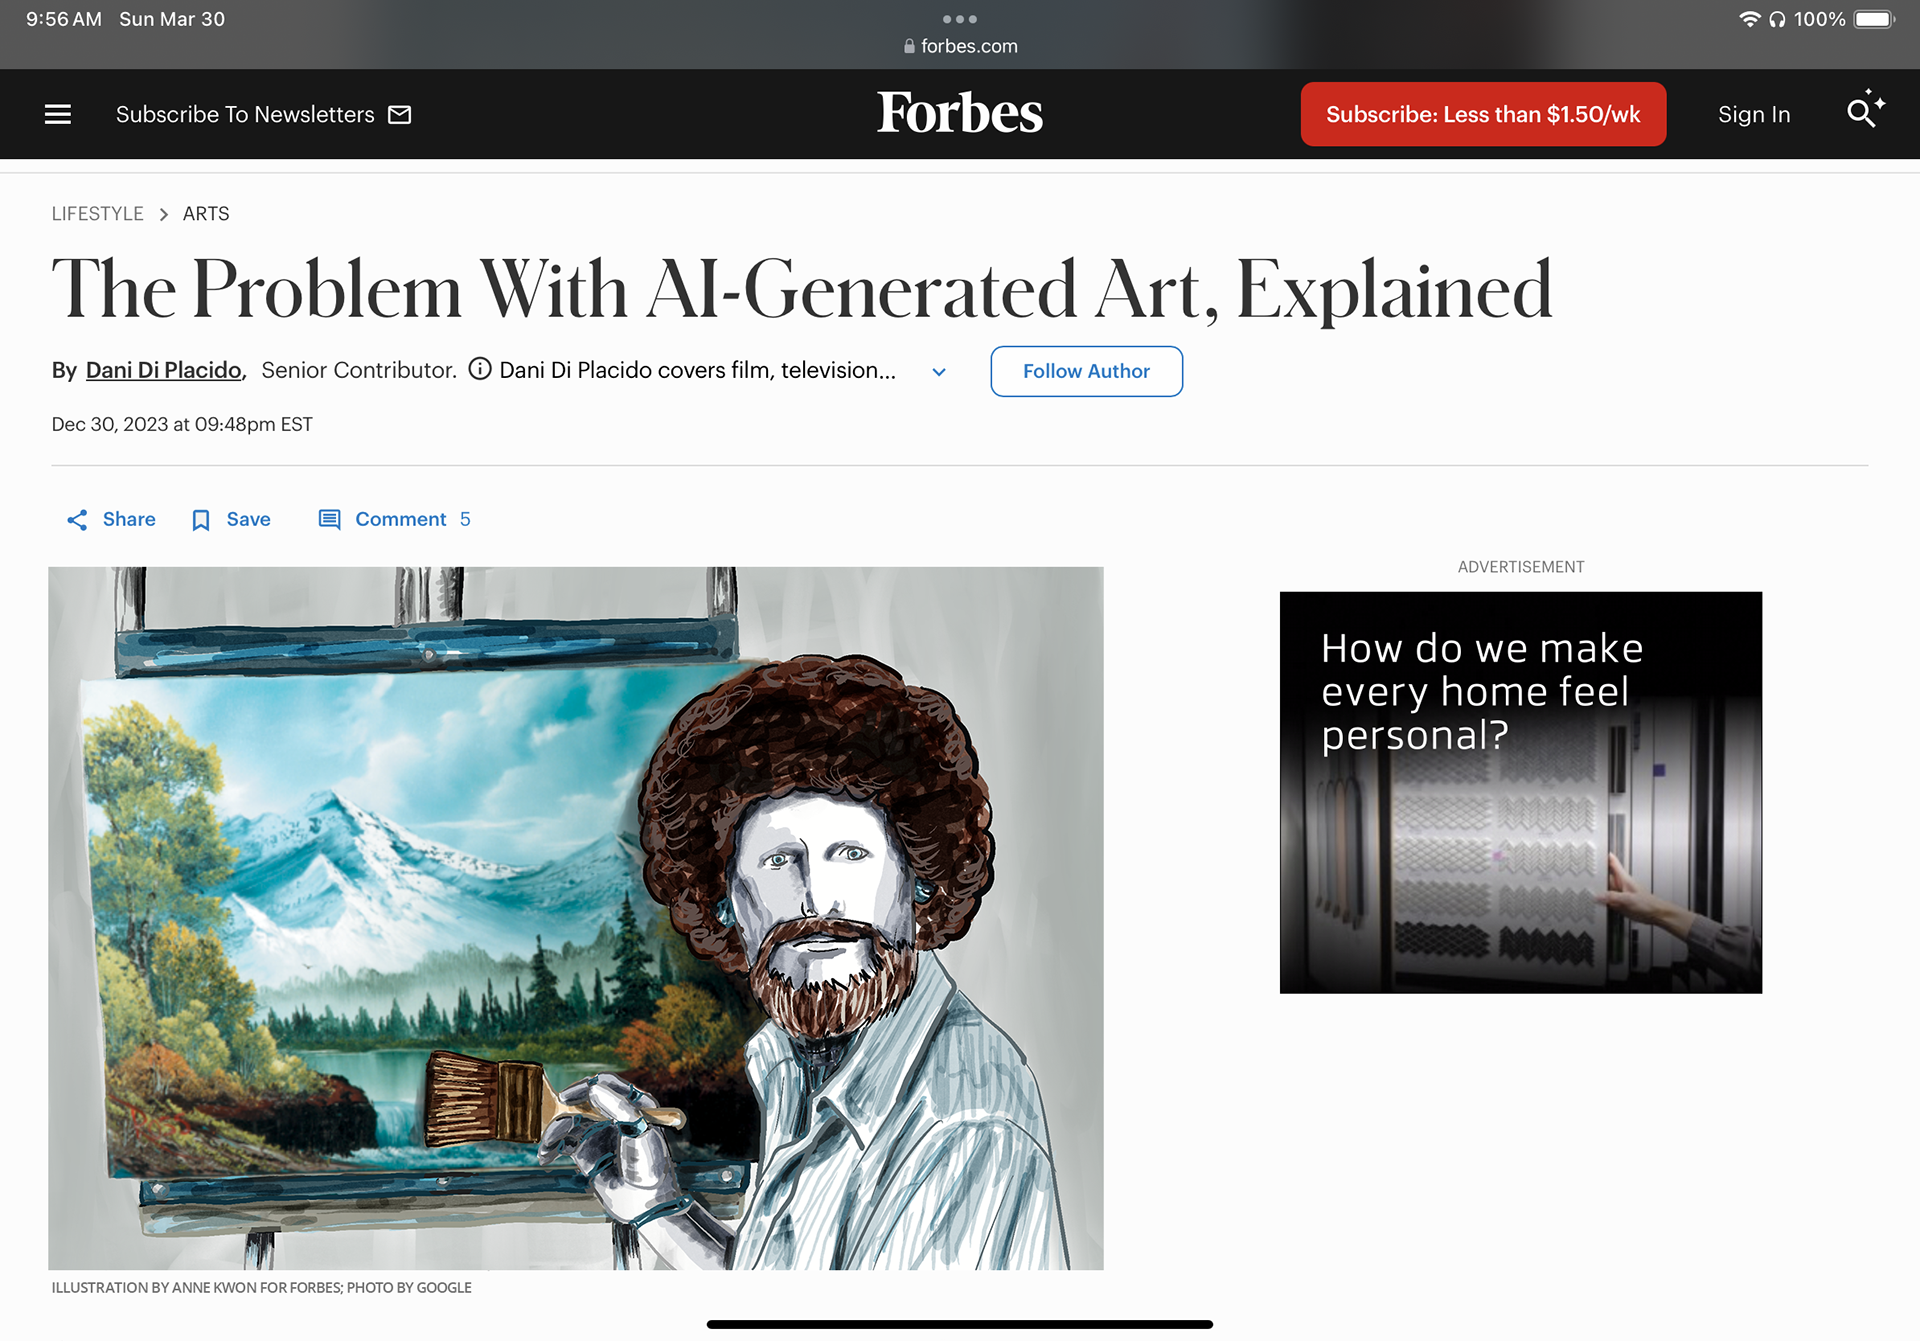The image size is (1920, 1341).
Task: Go to the LIFESTYLE breadcrumb
Action: 98,214
